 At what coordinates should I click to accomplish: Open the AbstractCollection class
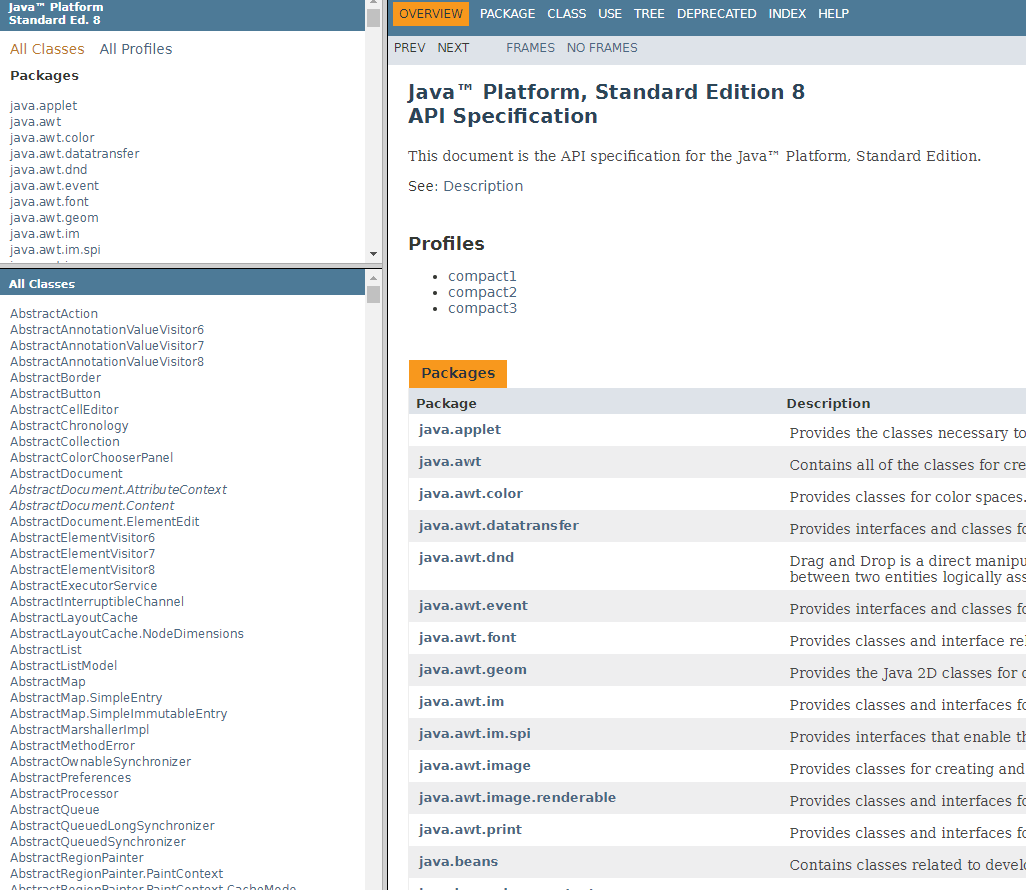(x=64, y=442)
